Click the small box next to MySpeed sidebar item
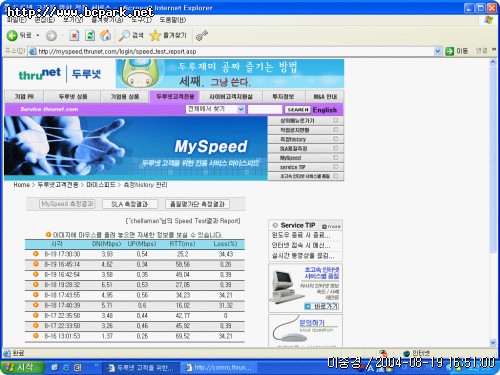 (x=335, y=157)
